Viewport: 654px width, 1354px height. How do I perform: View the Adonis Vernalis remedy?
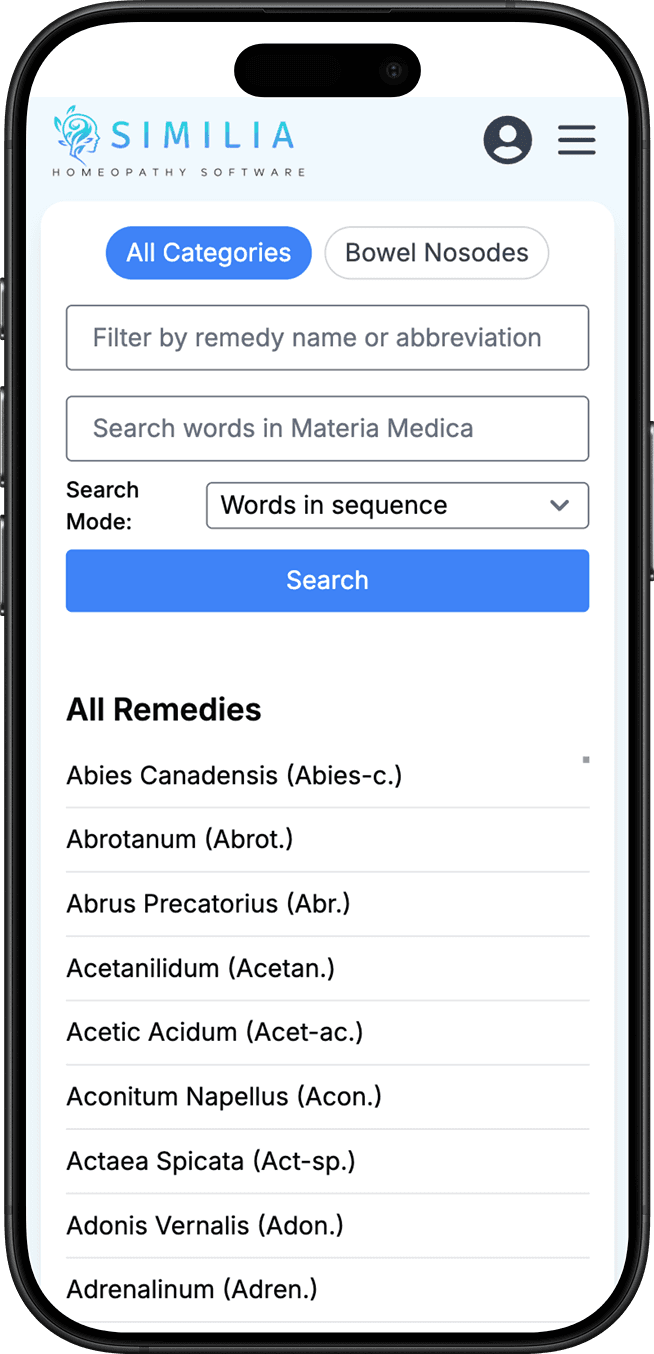point(204,1225)
